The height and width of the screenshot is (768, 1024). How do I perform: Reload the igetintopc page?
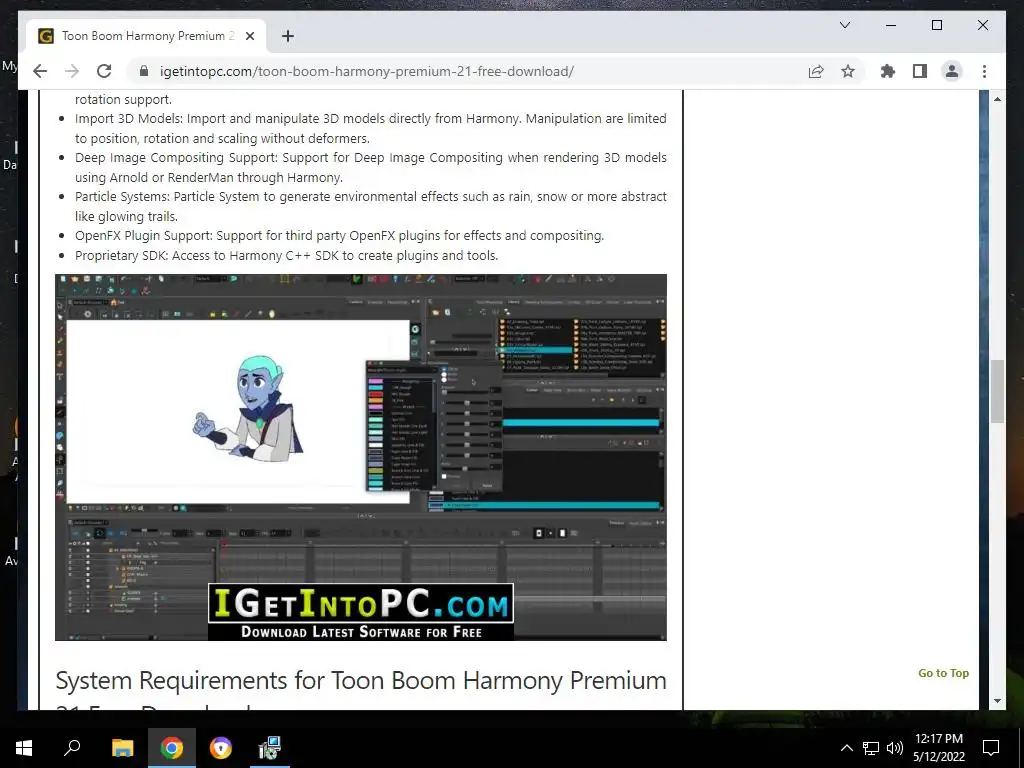tap(104, 71)
